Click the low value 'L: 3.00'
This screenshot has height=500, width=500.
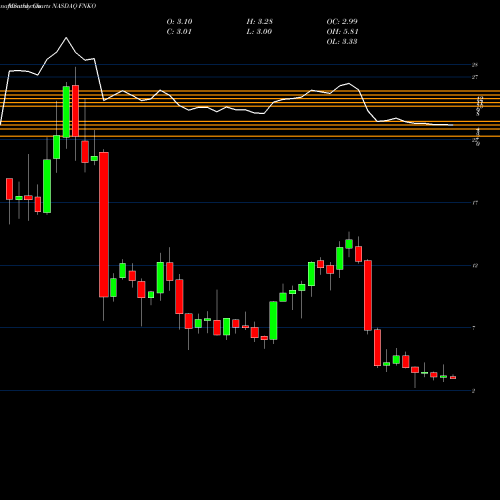[x=259, y=32]
